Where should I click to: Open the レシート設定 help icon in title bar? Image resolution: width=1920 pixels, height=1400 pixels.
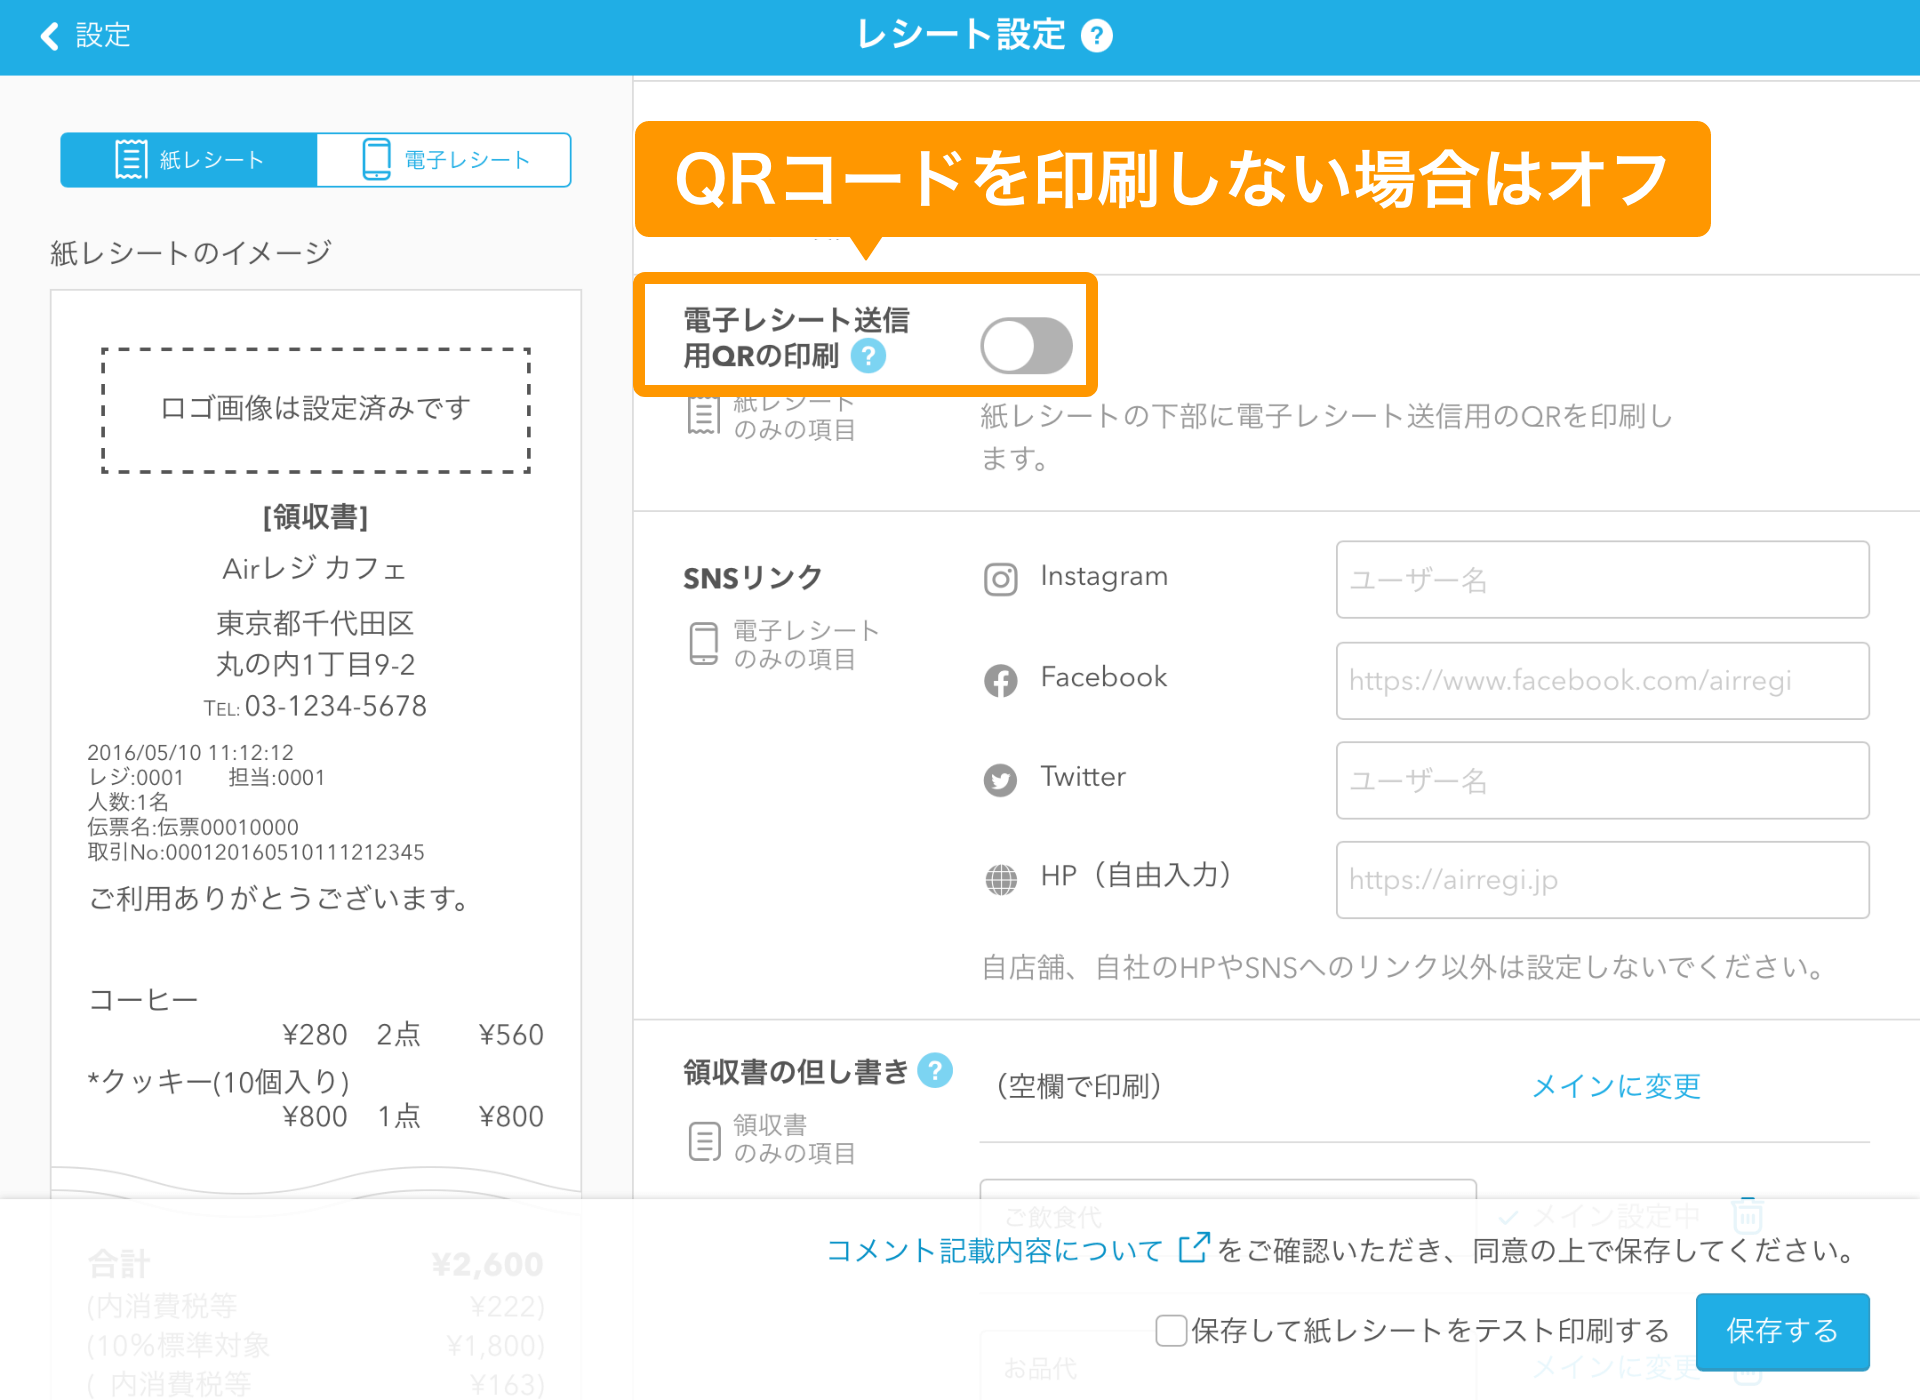click(x=1097, y=35)
